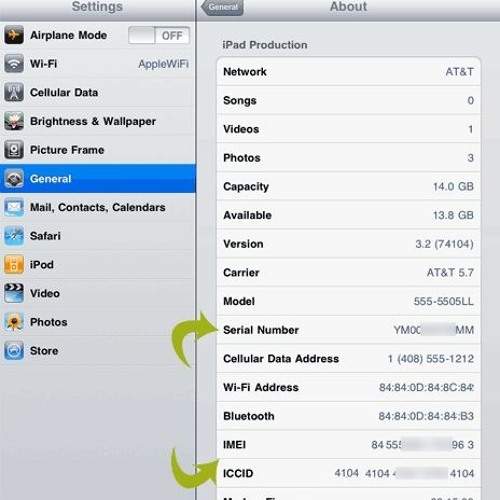Tap the Brightness & Wallpaper icon
The width and height of the screenshot is (500, 500).
pyautogui.click(x=14, y=121)
